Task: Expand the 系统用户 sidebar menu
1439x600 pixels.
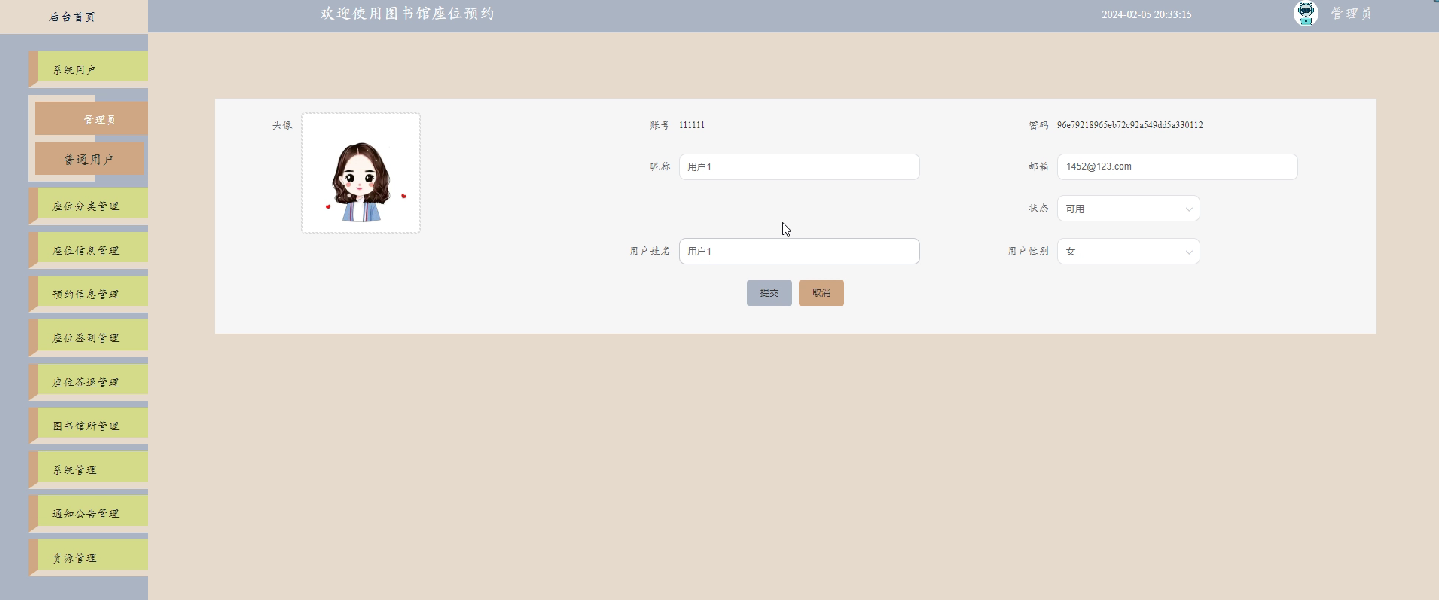Action: tap(88, 70)
